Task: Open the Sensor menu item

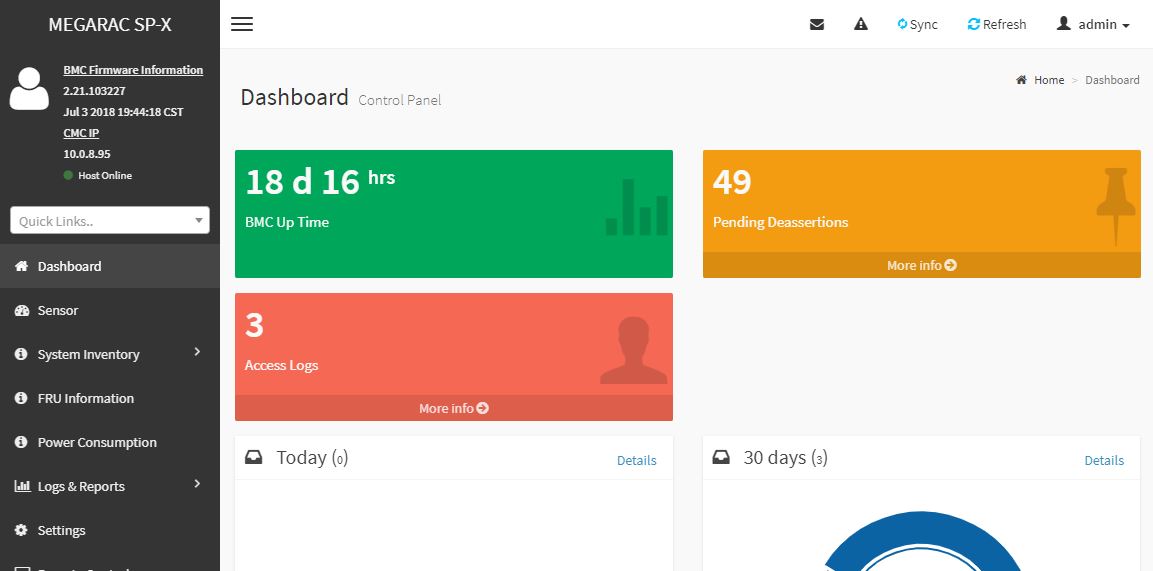Action: 58,310
